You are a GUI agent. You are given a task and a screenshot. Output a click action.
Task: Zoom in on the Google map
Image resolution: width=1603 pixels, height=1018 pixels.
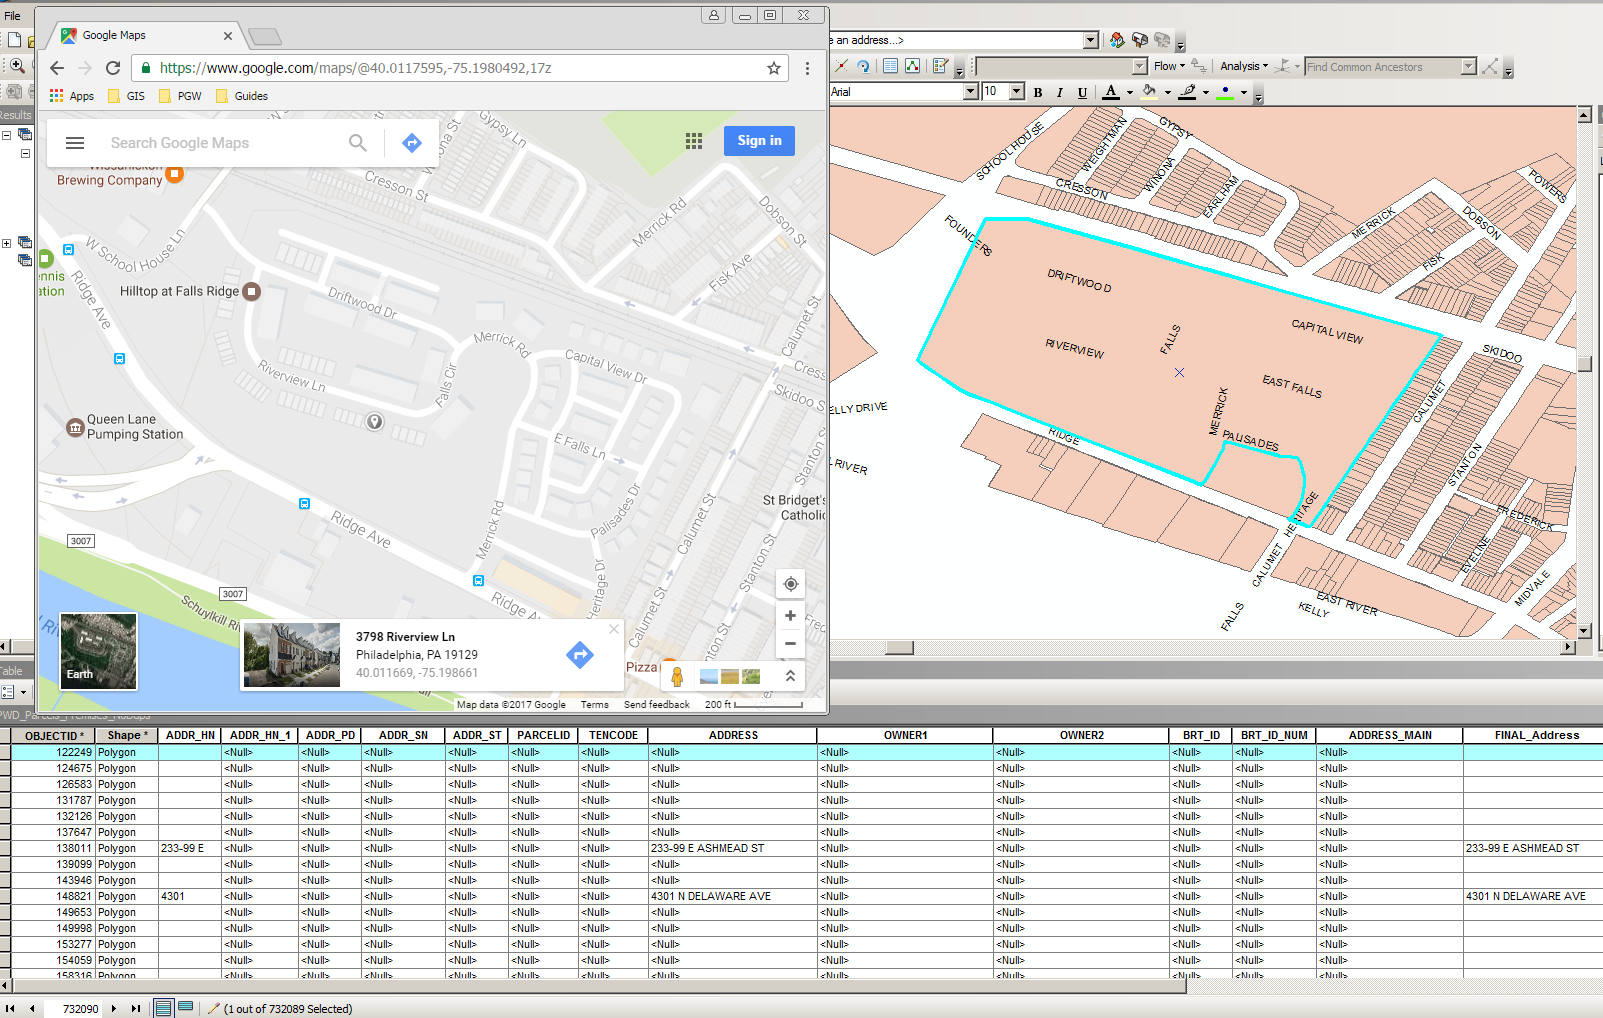790,616
